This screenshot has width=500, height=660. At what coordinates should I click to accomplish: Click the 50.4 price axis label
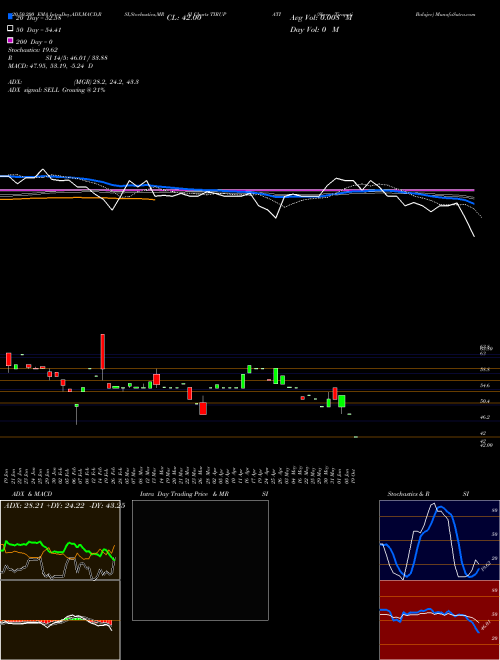click(485, 401)
